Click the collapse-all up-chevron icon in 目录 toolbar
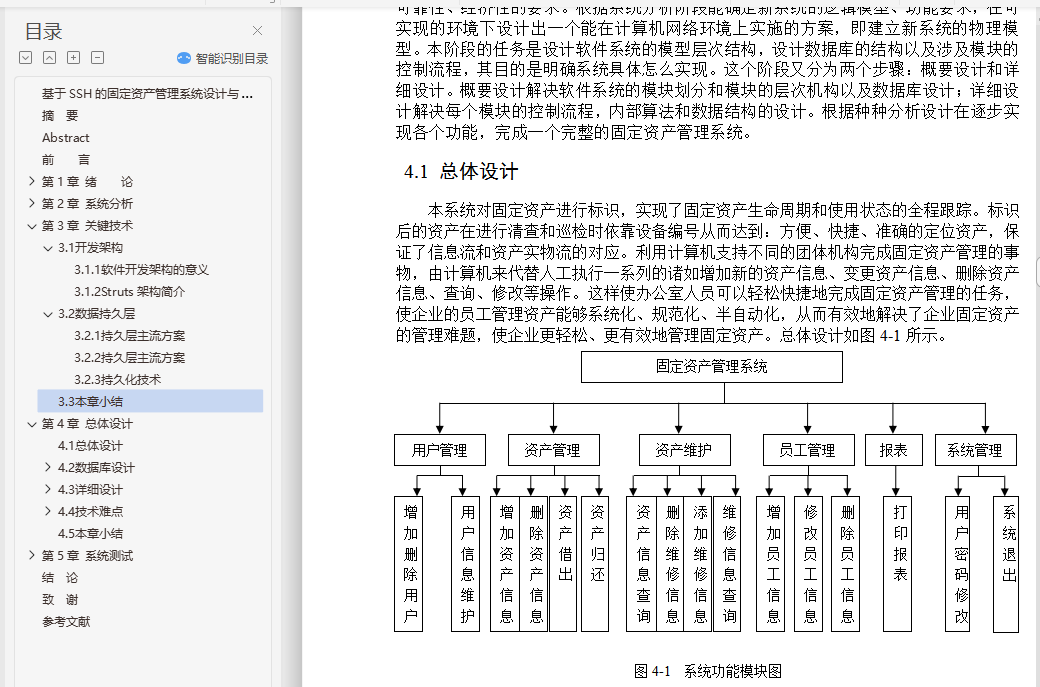The height and width of the screenshot is (687, 1040). pos(49,58)
